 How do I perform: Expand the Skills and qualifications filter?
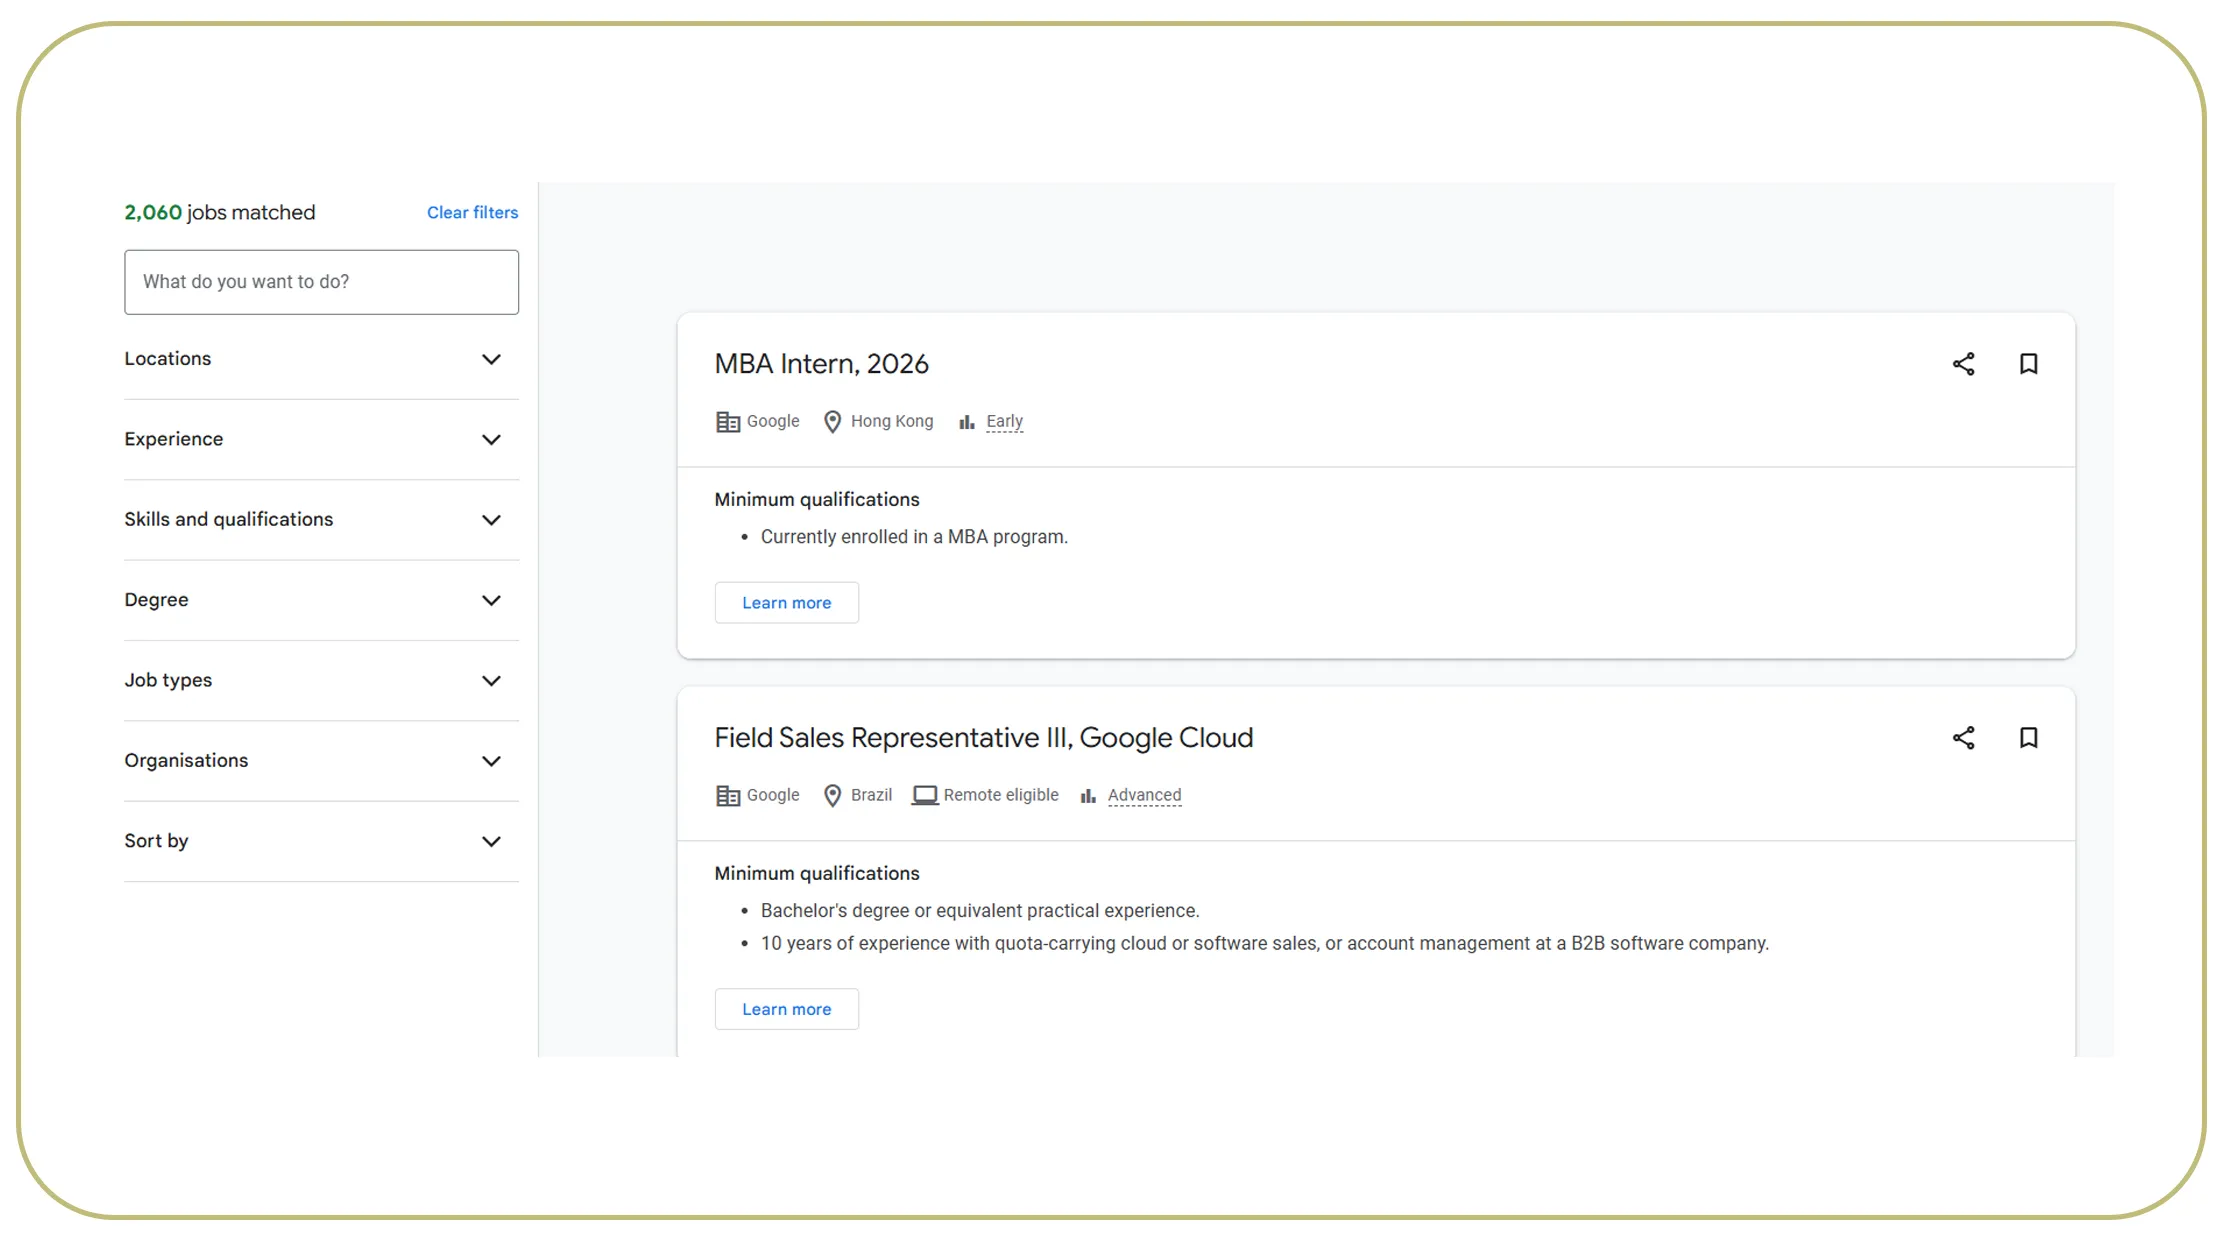(x=491, y=520)
